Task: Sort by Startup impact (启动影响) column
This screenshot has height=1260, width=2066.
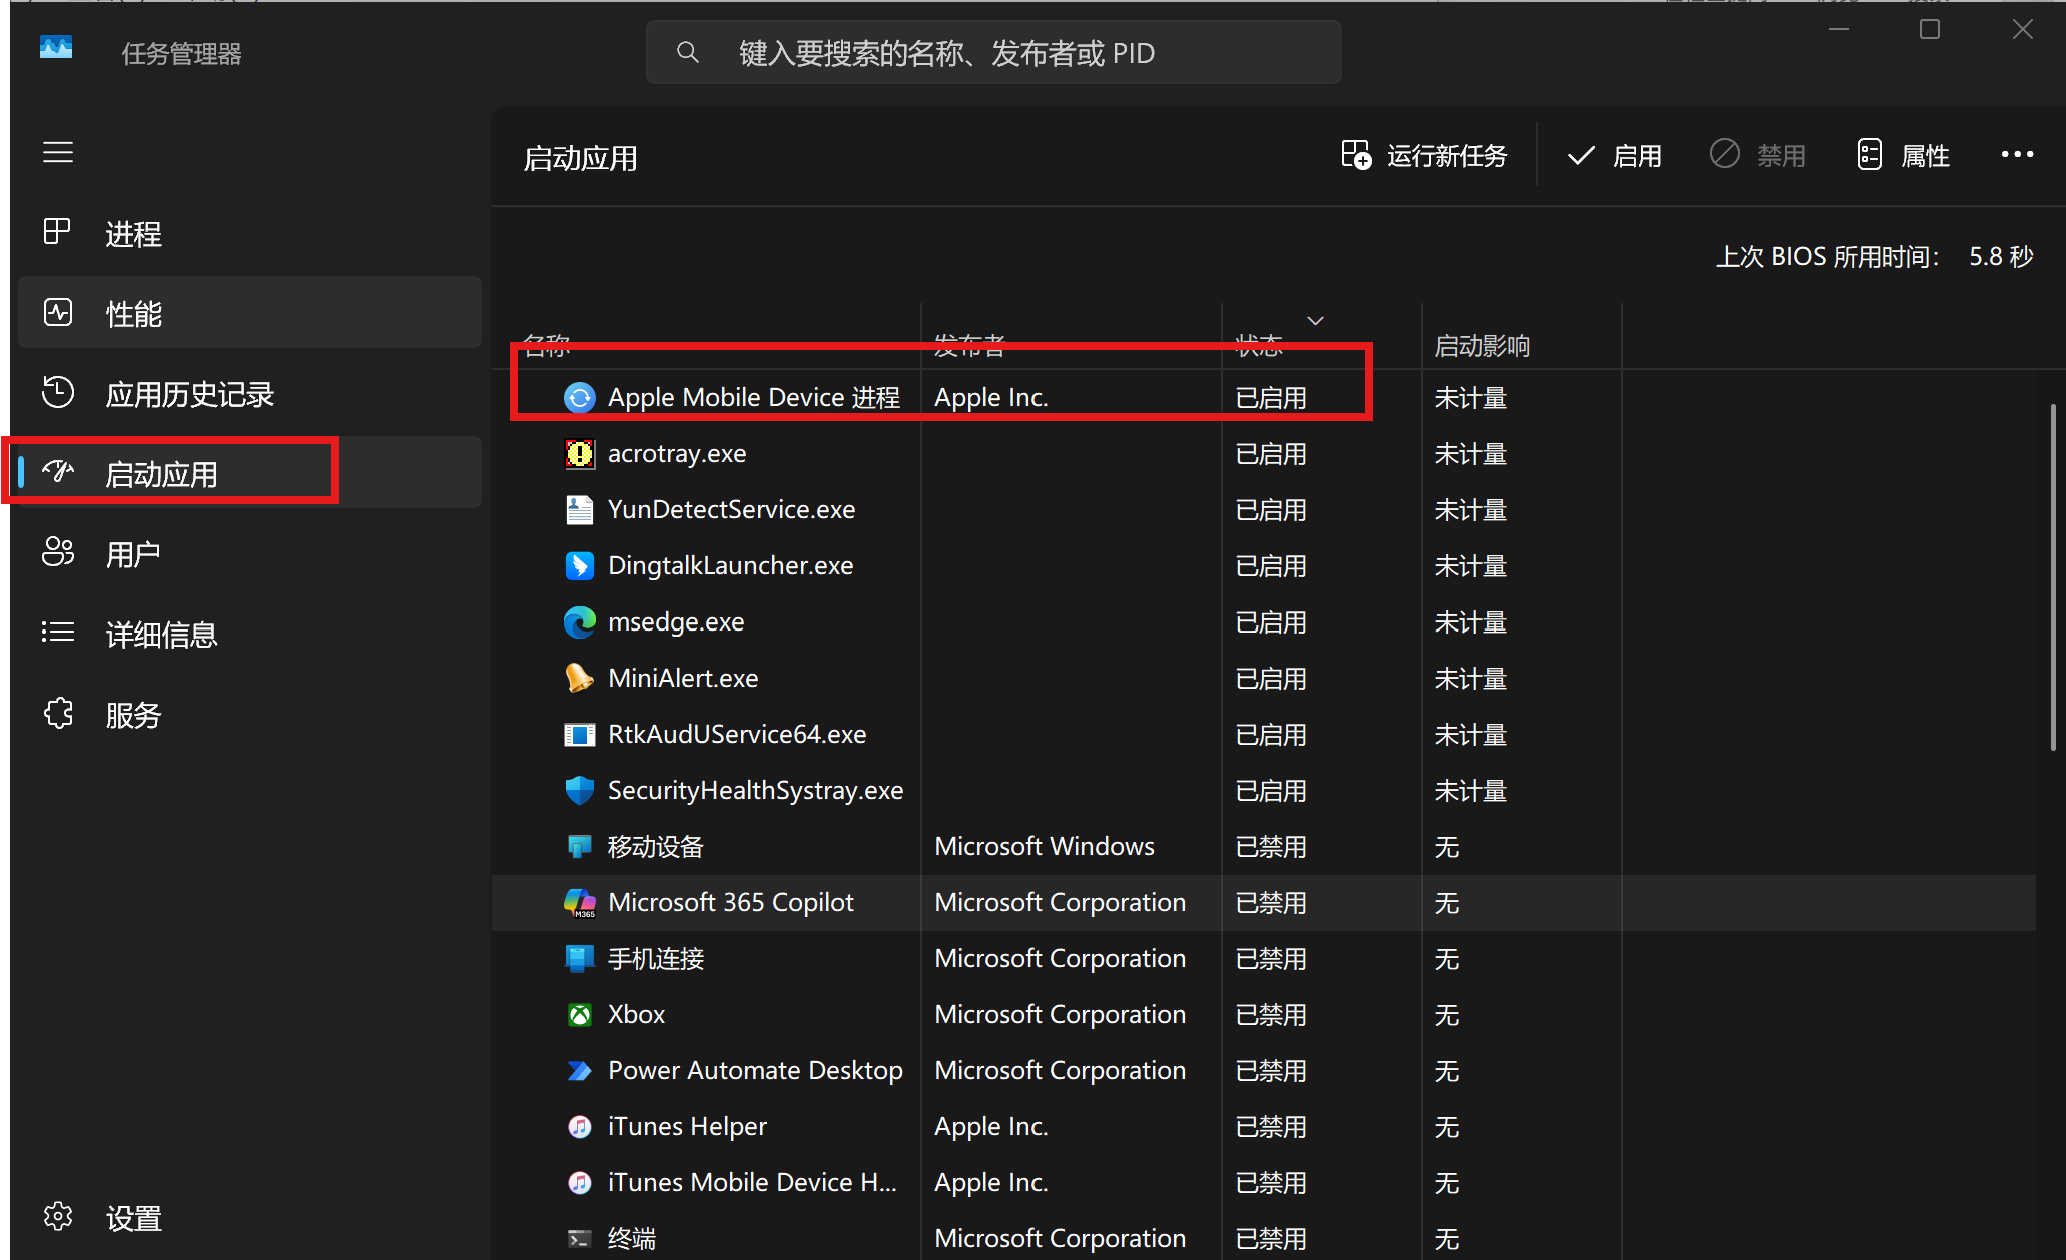Action: click(1482, 346)
